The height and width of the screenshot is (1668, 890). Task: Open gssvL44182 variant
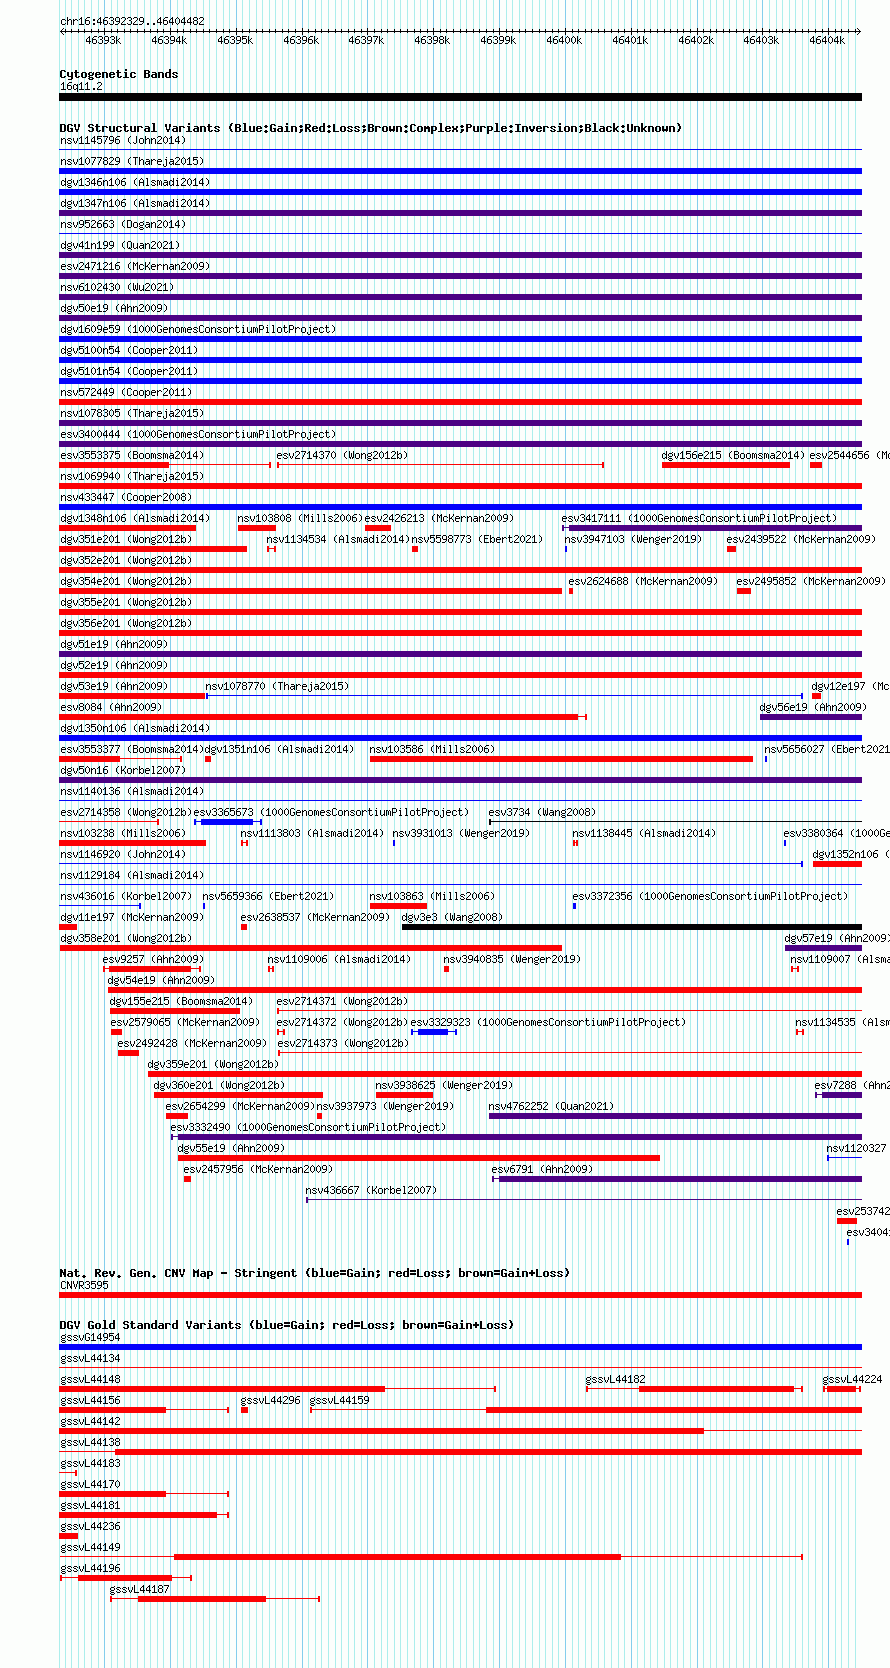click(616, 1379)
